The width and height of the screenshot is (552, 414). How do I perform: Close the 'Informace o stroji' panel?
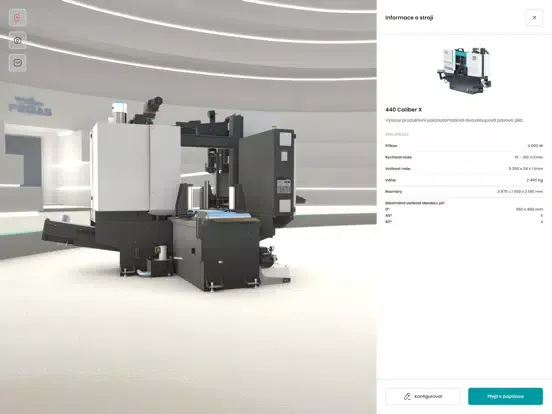(534, 18)
